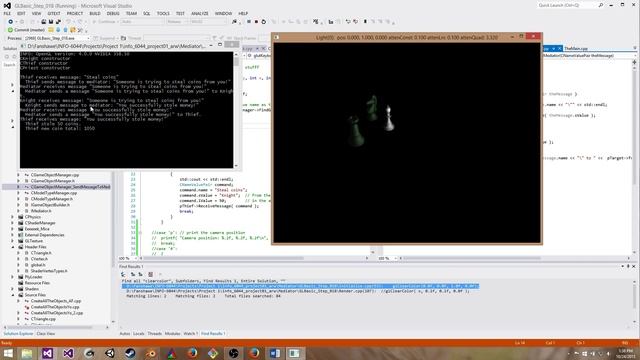Switch to the Threads tab
This screenshot has width=640, height=360.
[x=155, y=333]
